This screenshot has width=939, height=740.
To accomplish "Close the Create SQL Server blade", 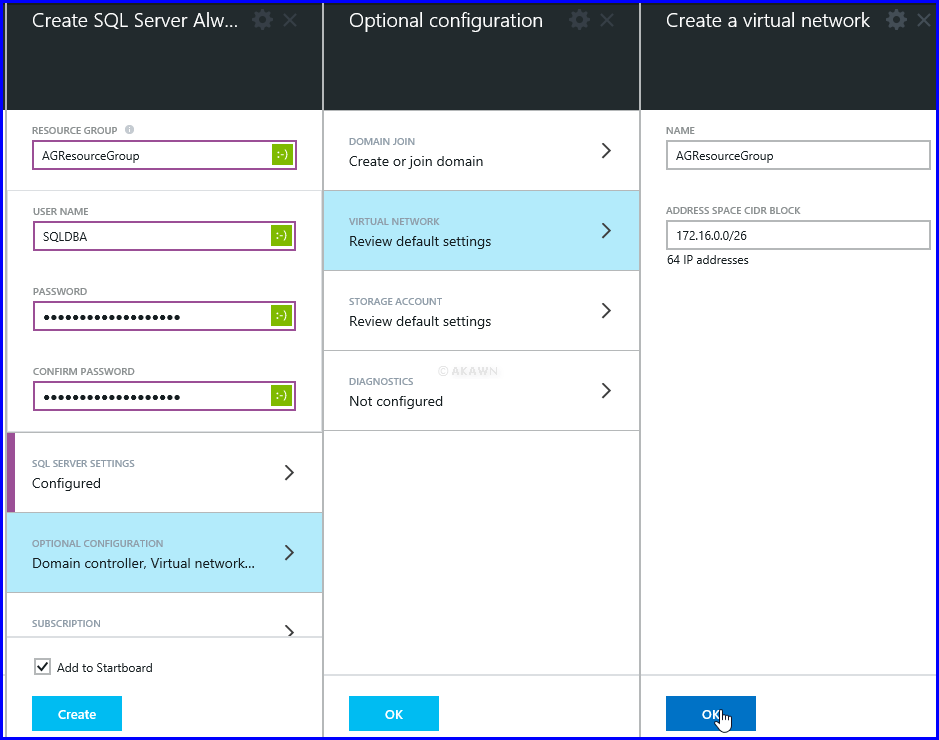I will point(290,21).
